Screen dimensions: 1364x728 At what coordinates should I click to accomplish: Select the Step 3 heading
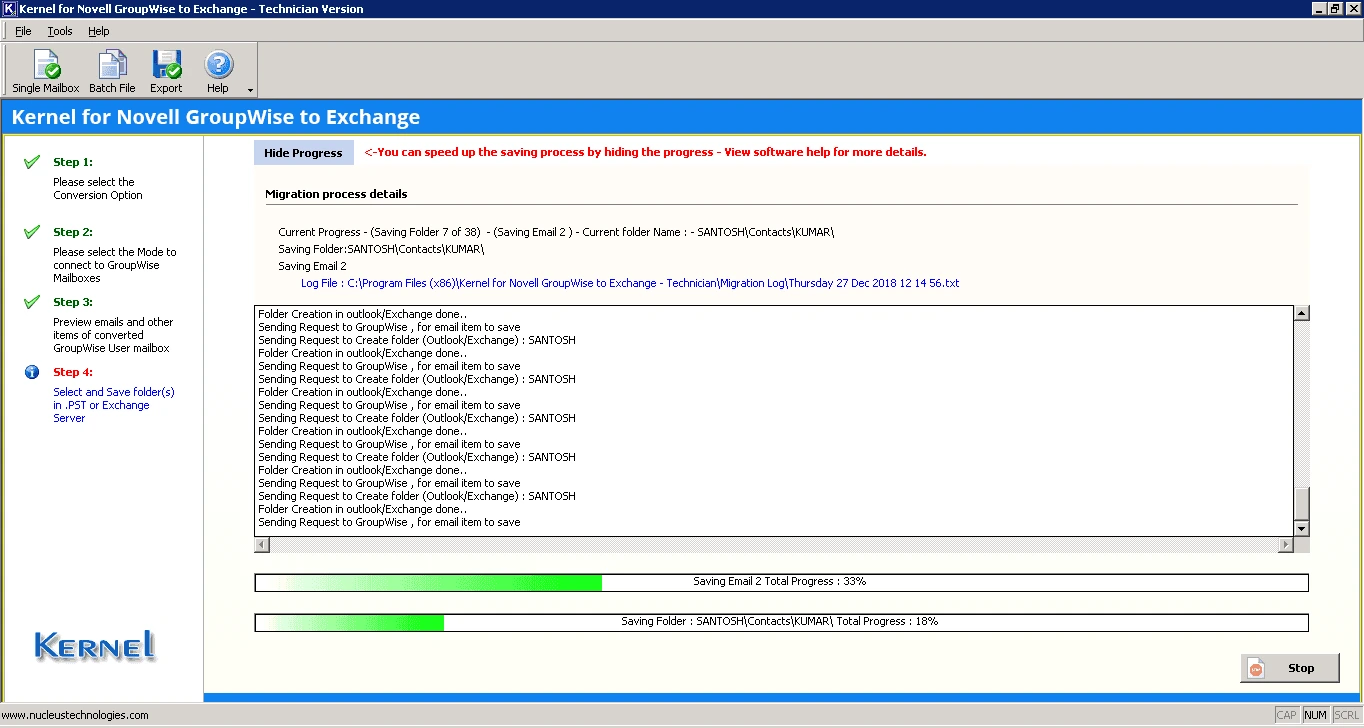(x=73, y=302)
